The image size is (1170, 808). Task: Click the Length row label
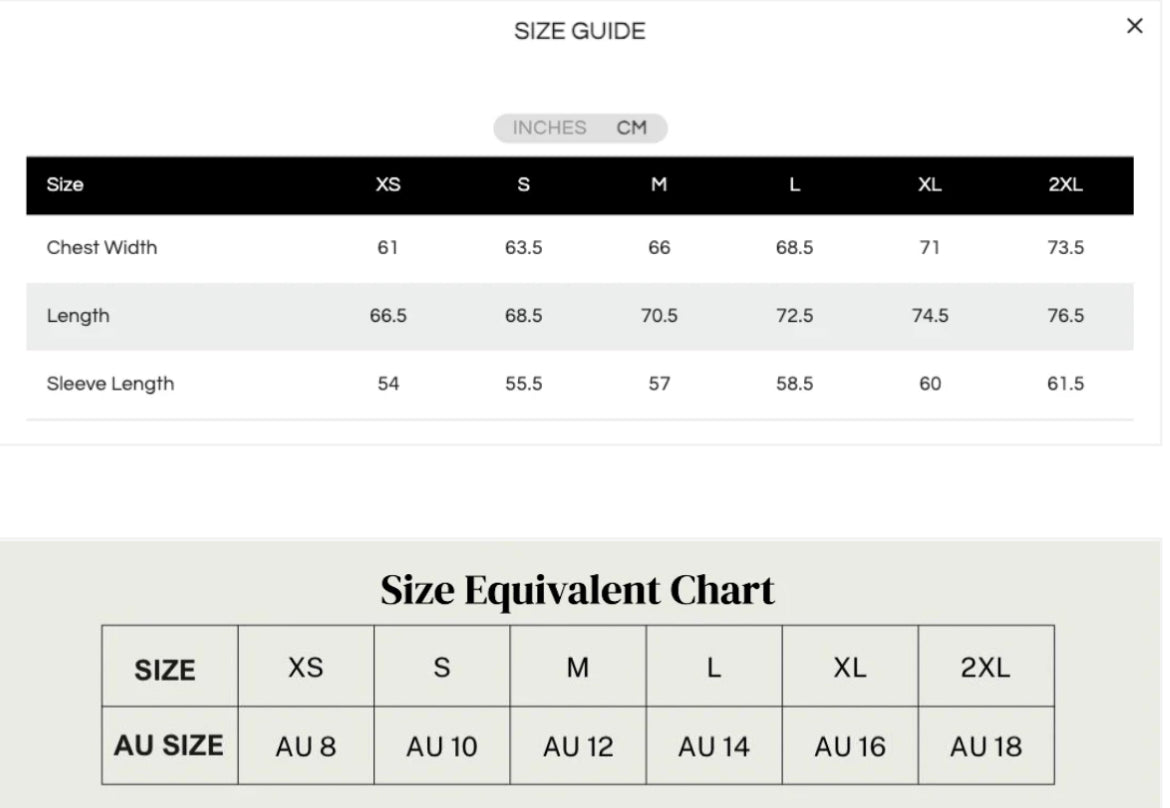78,316
